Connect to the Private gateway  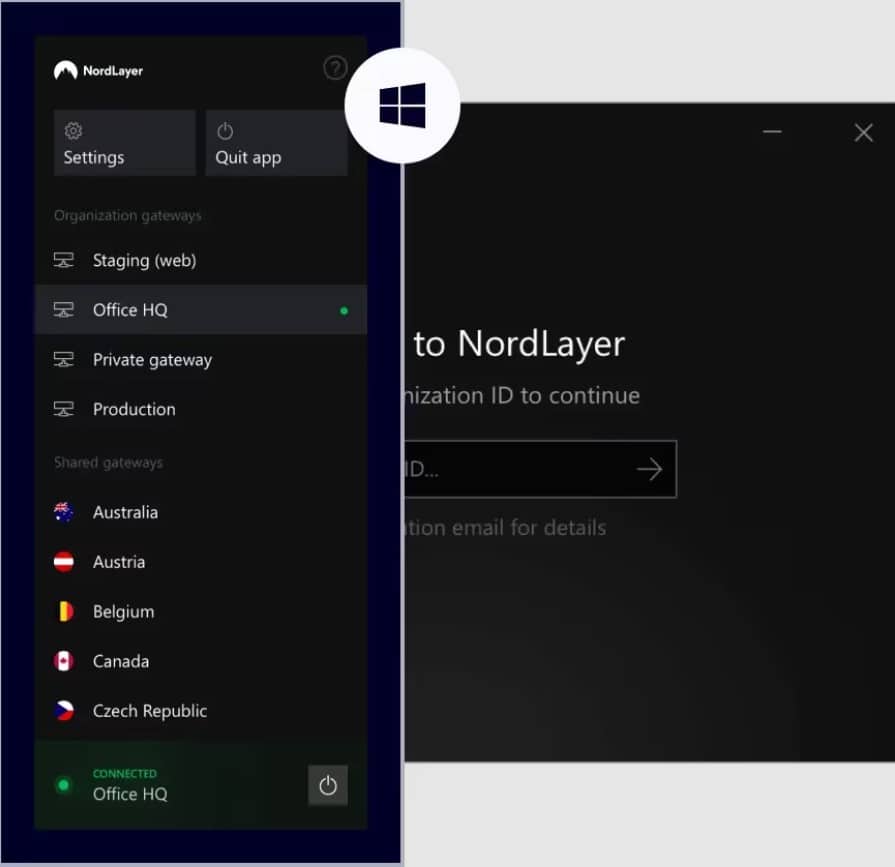tap(201, 360)
